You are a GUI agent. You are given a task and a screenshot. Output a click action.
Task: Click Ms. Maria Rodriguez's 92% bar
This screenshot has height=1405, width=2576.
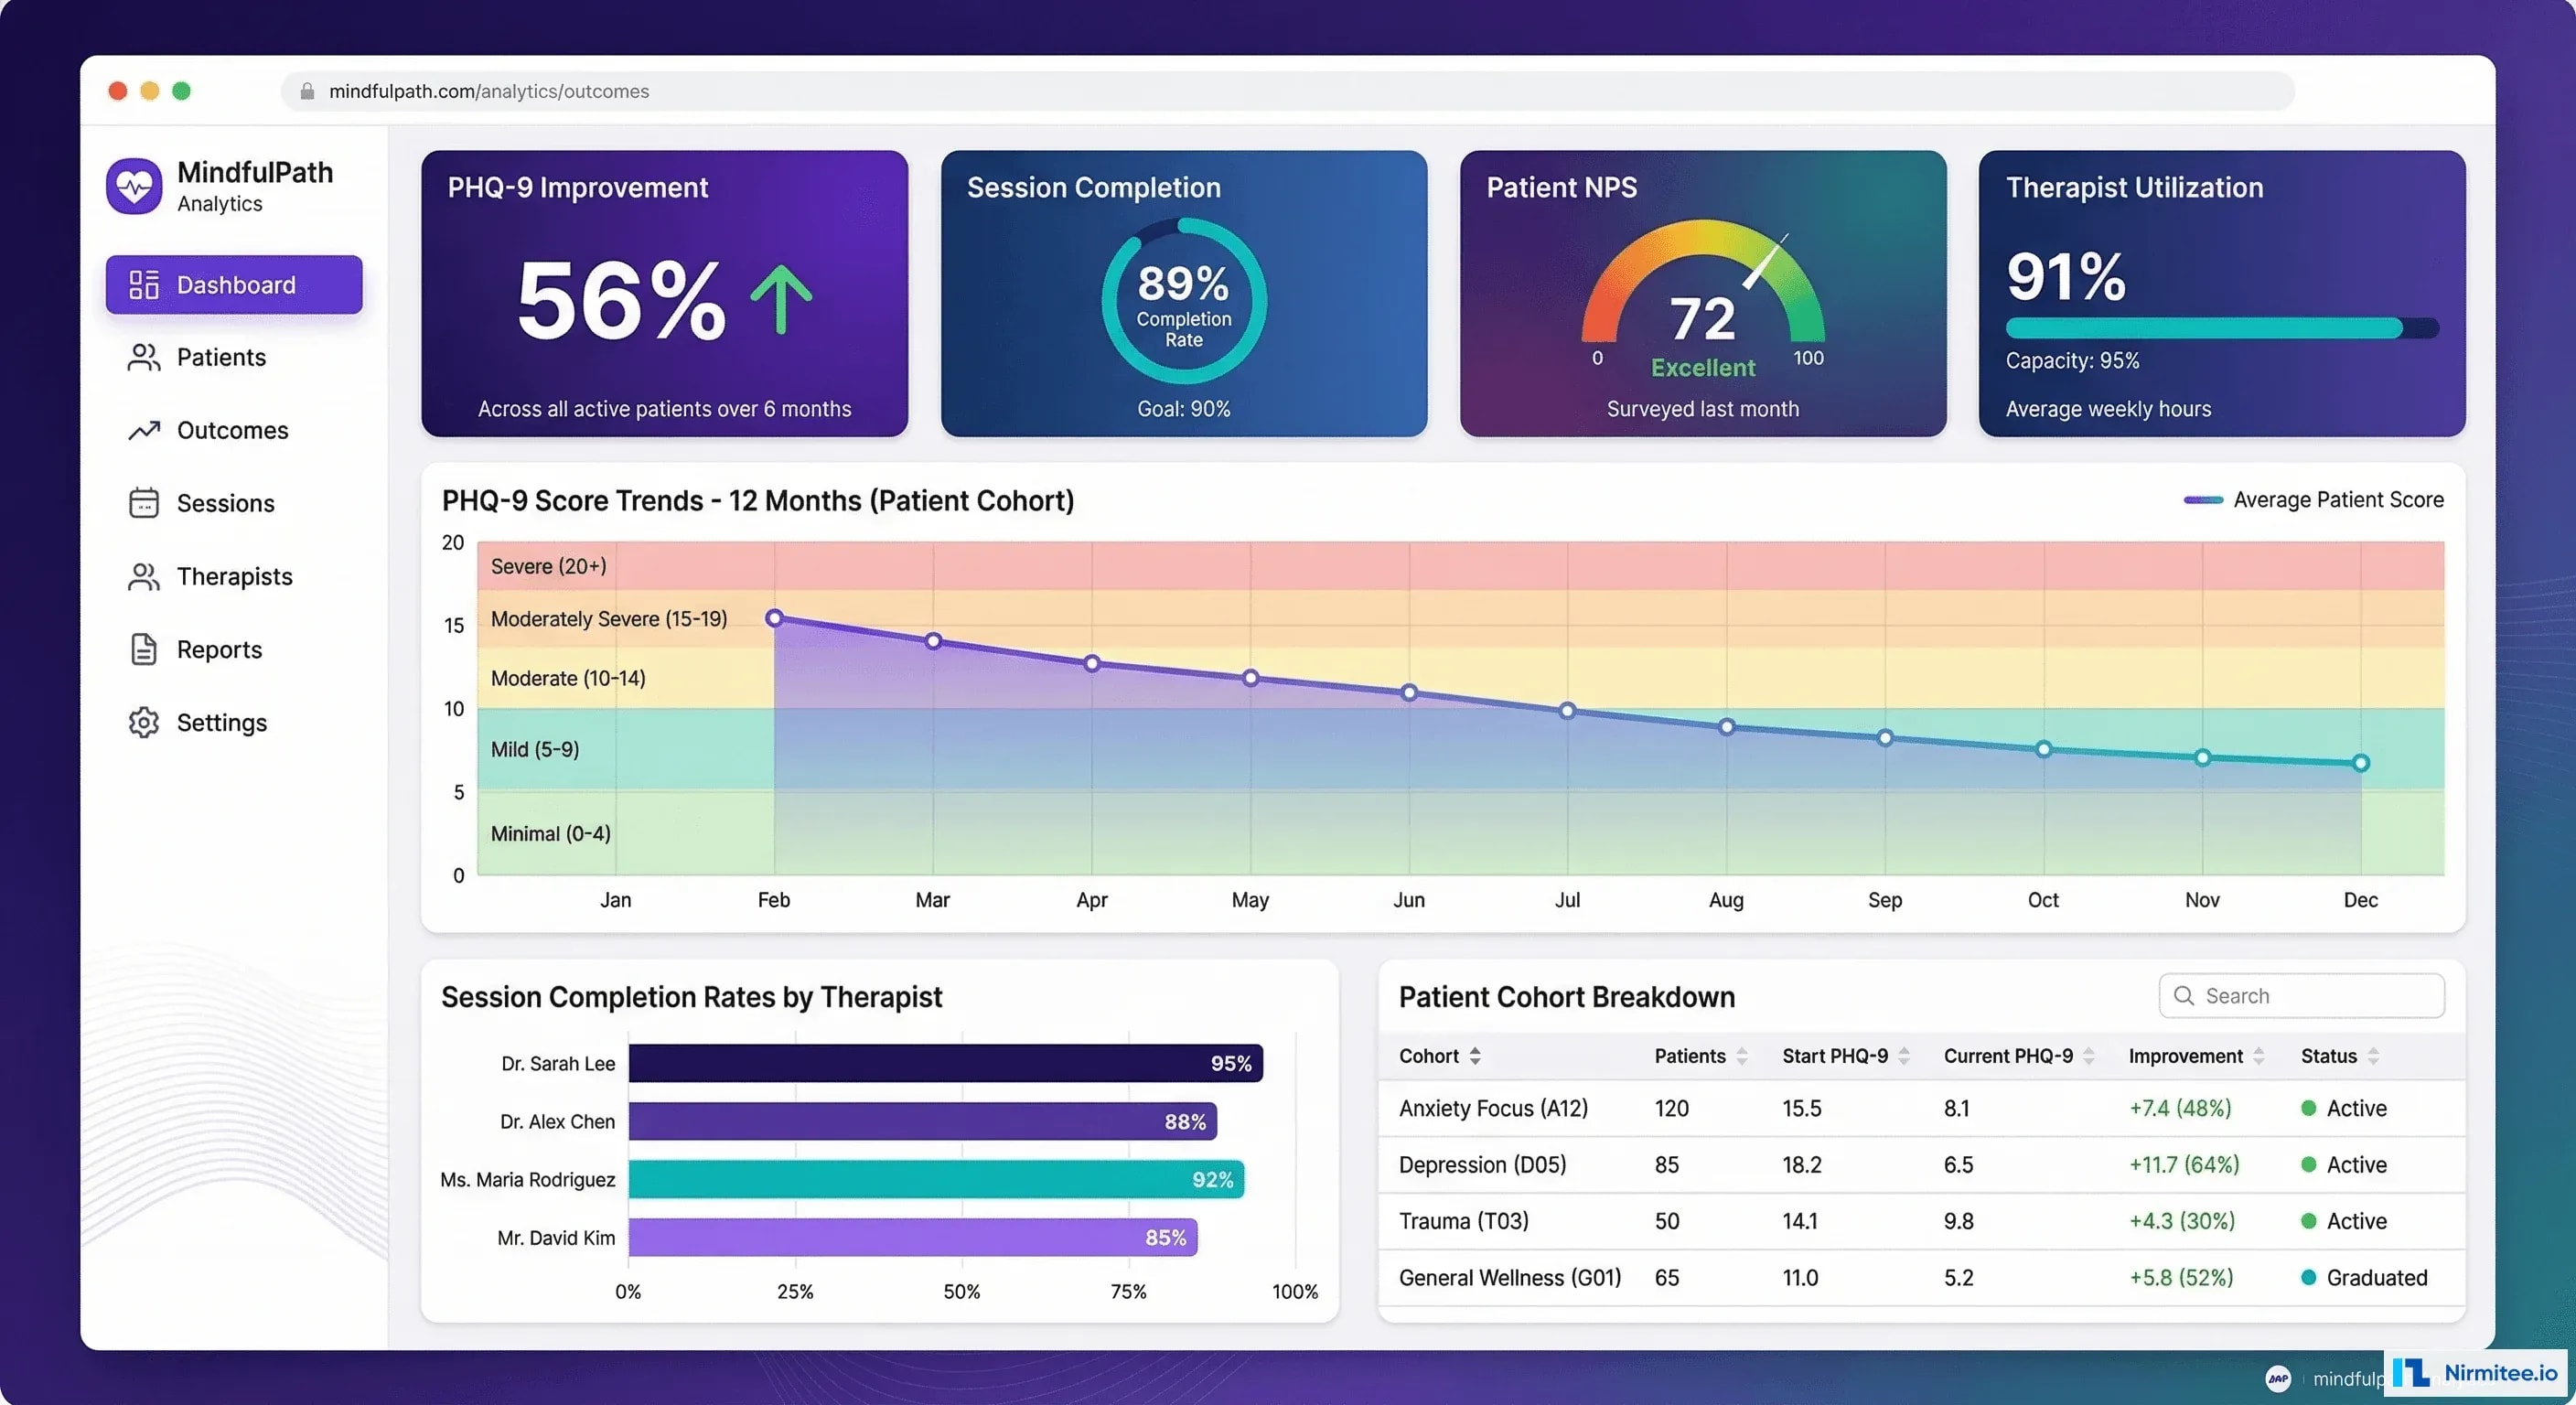pos(936,1180)
